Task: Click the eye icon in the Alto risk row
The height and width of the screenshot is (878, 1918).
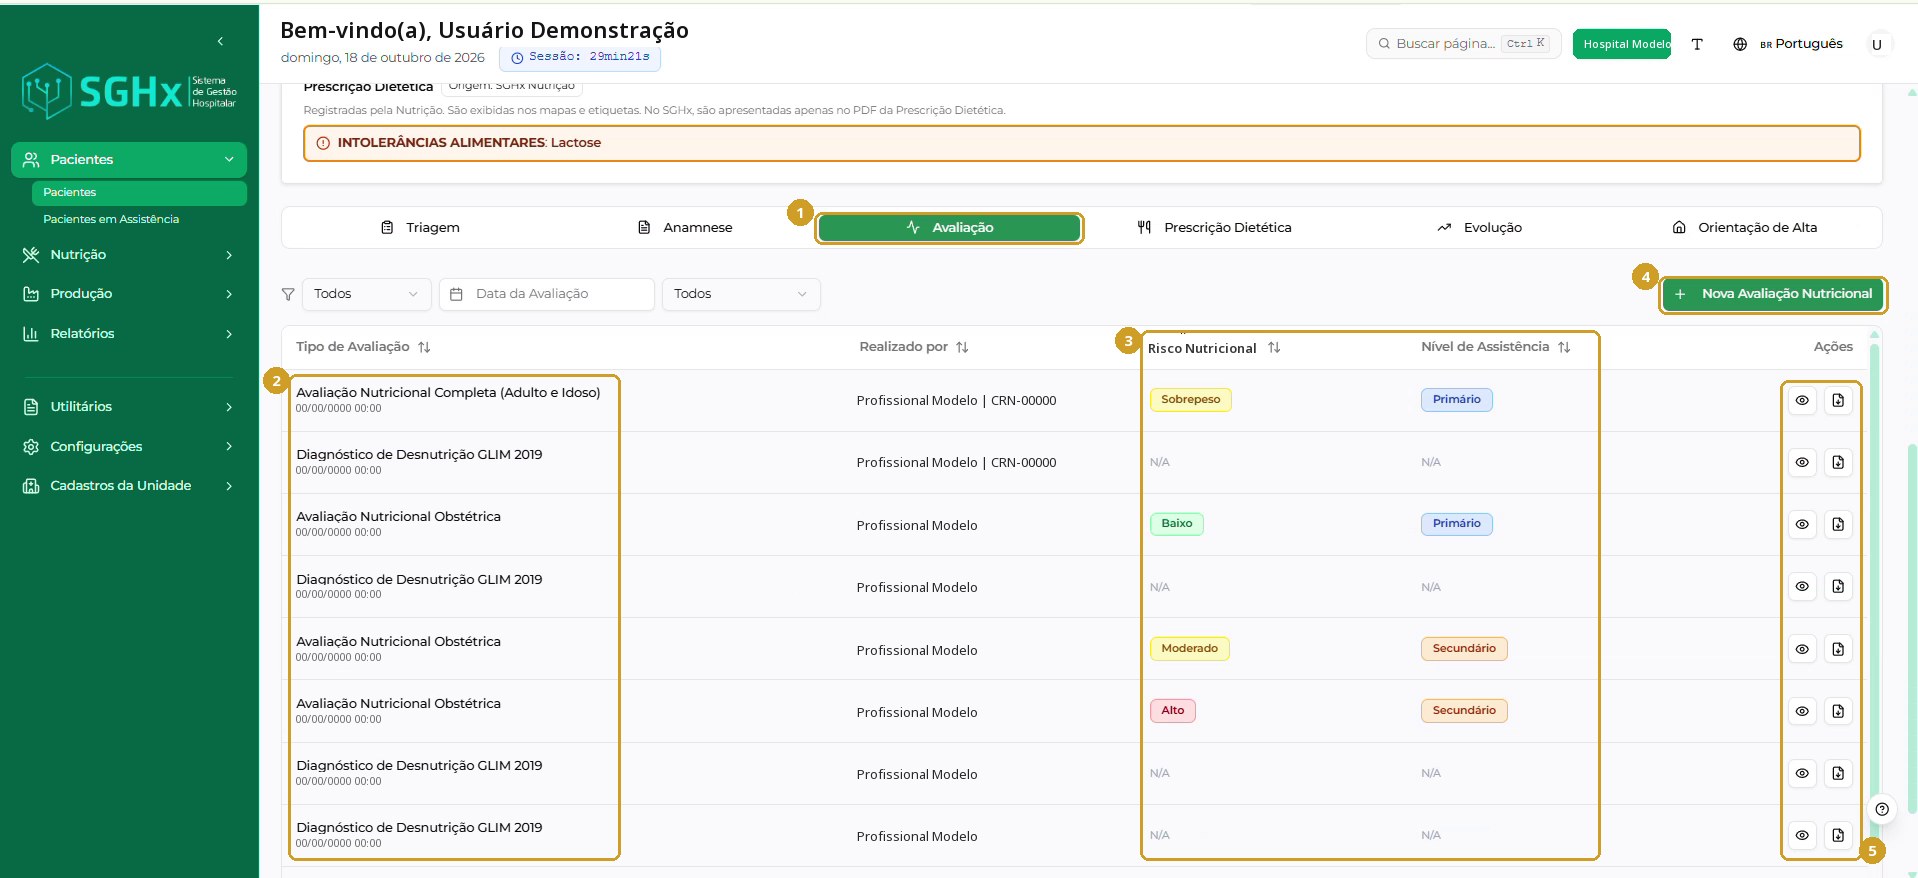Action: coord(1802,711)
